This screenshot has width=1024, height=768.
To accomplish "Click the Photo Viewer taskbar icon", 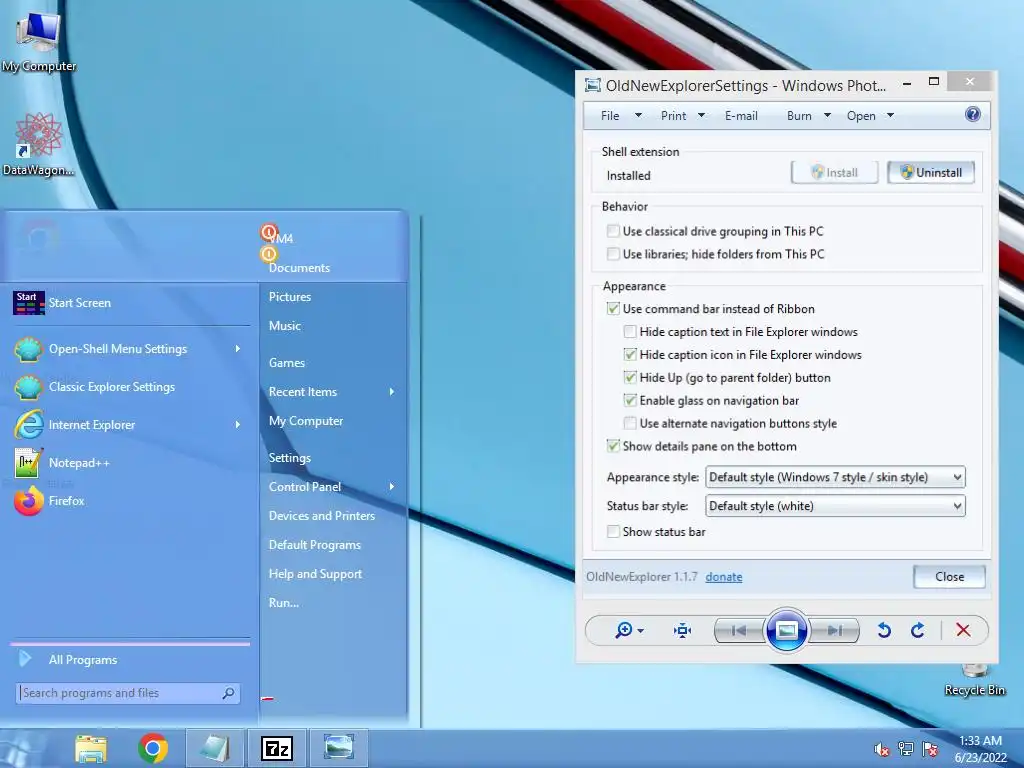I will tap(339, 748).
